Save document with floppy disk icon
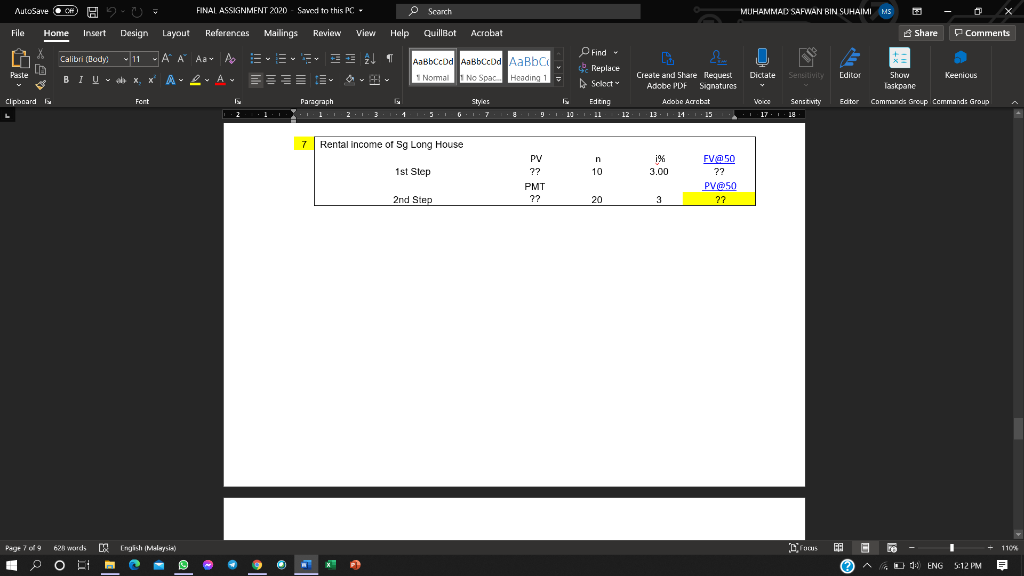Viewport: 1024px width, 576px height. 93,12
